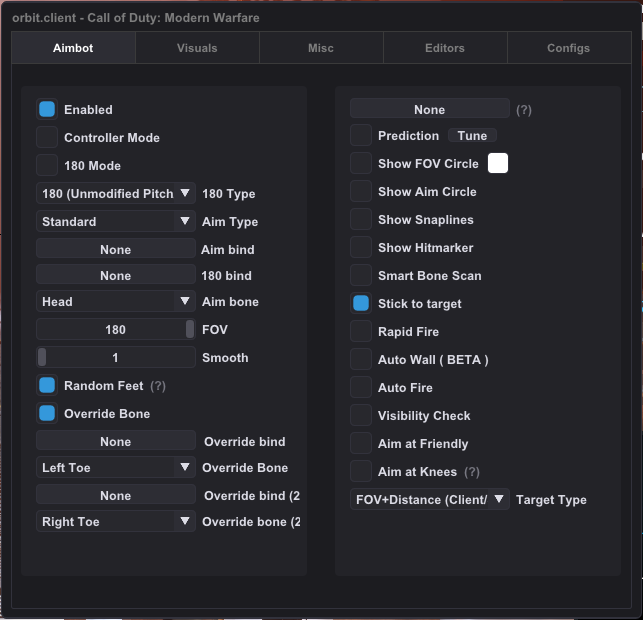The width and height of the screenshot is (643, 620).
Task: Go to the Editors tab
Action: (x=444, y=48)
